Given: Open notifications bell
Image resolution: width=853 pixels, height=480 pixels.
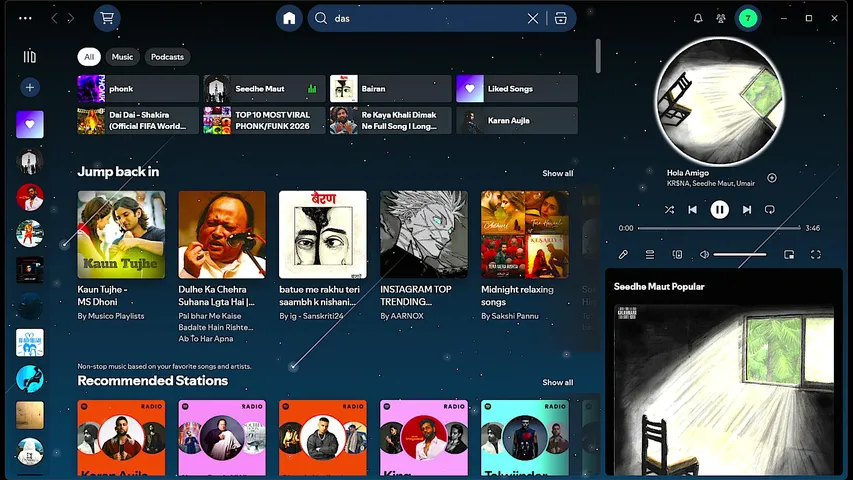Looking at the screenshot, I should coord(698,18).
